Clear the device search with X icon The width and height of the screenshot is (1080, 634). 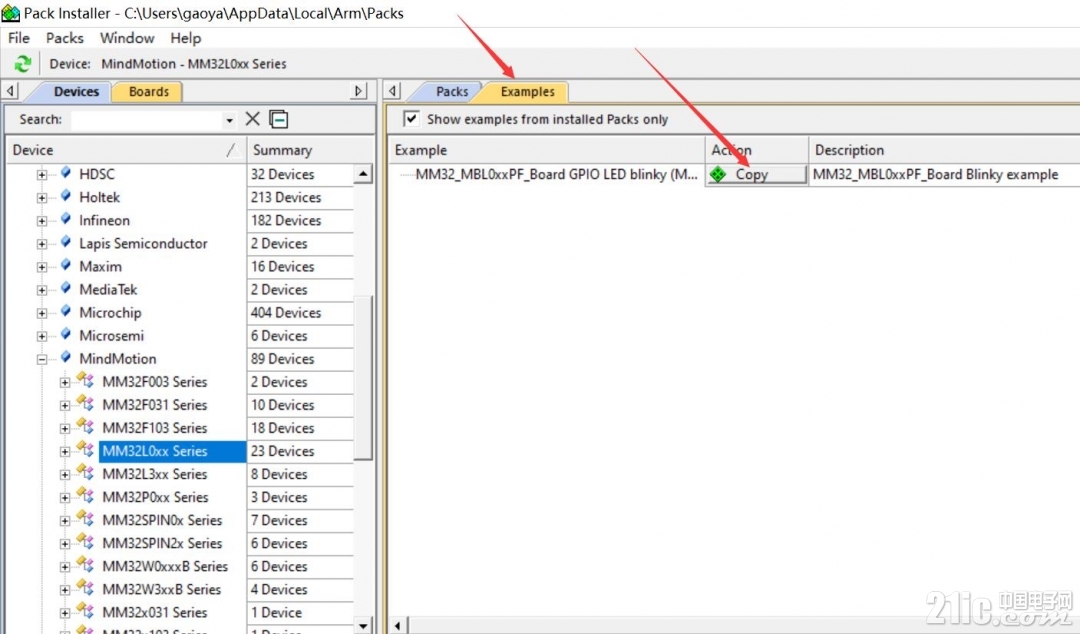253,119
